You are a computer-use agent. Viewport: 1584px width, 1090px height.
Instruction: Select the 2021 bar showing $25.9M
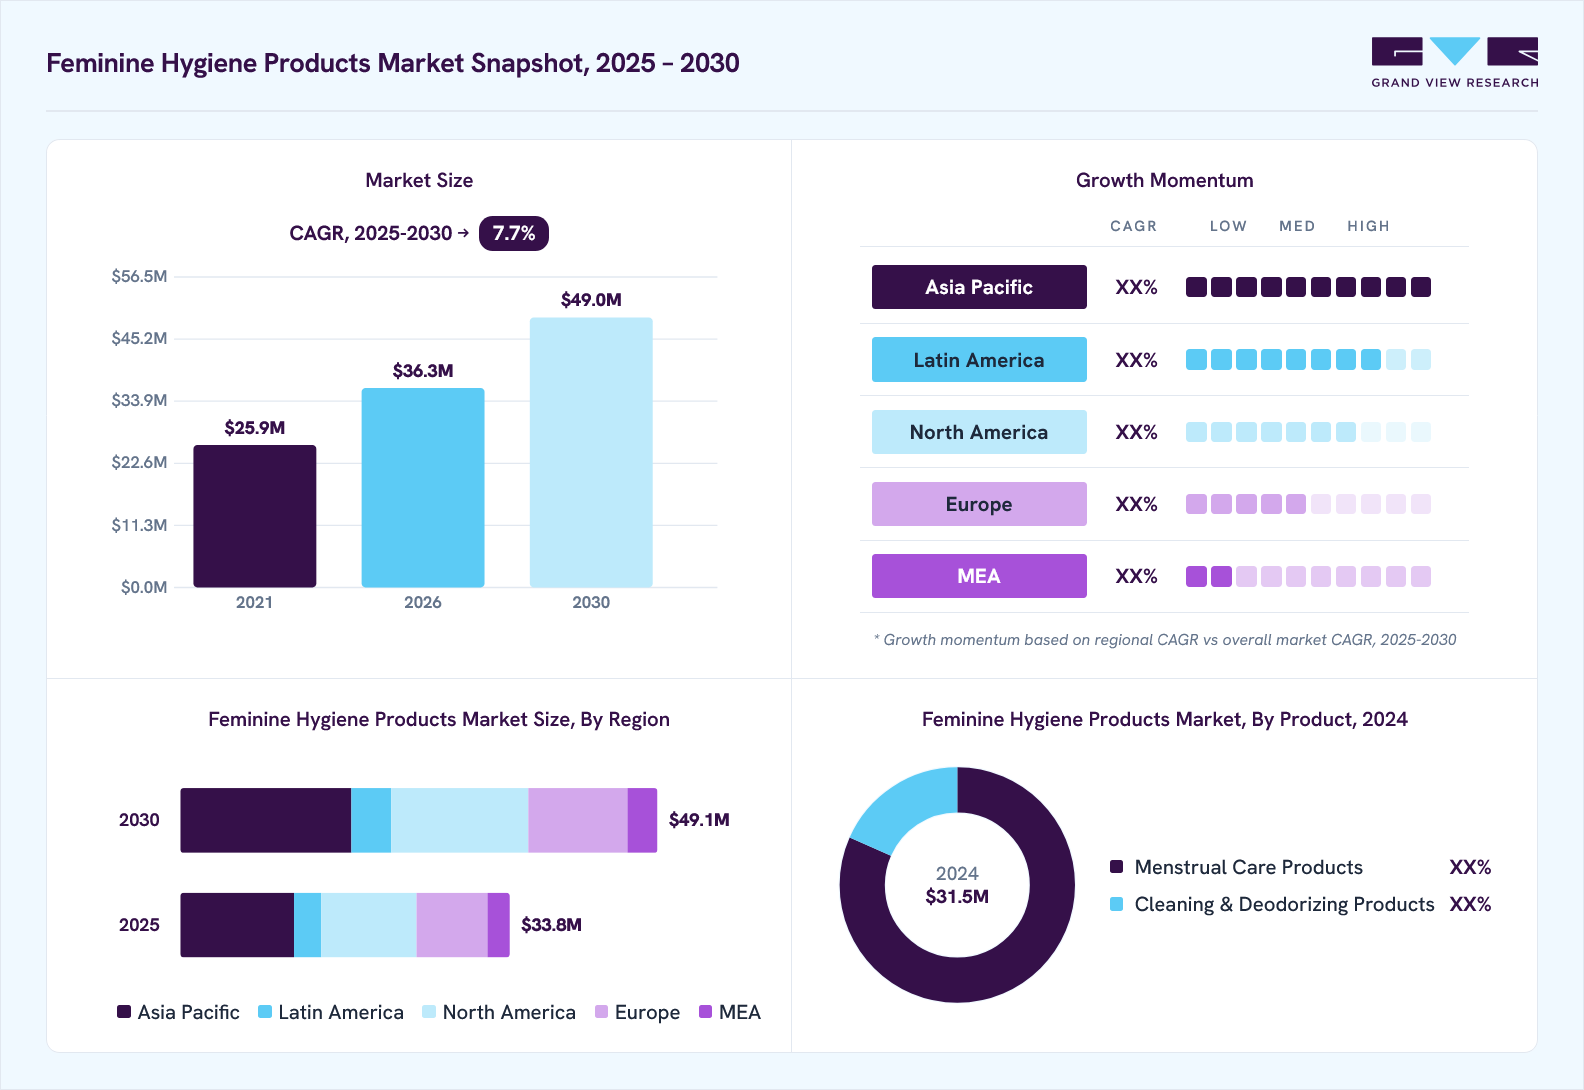(255, 516)
